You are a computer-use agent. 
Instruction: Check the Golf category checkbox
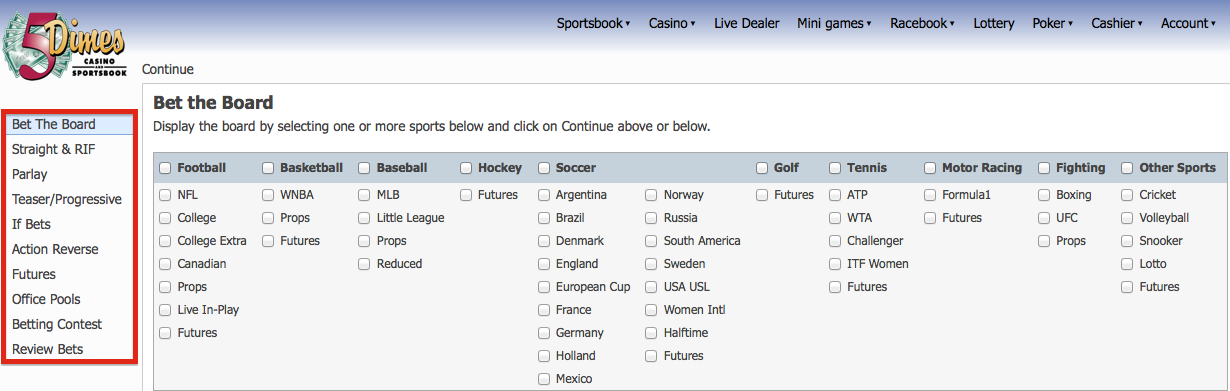point(762,168)
